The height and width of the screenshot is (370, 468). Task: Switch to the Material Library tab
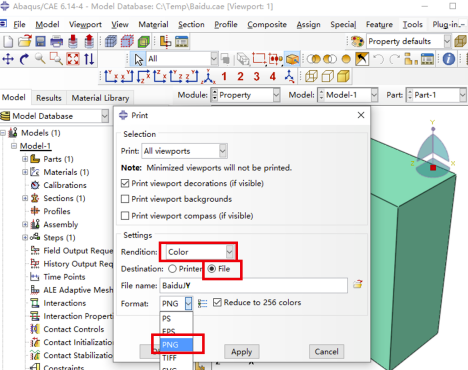(x=100, y=98)
